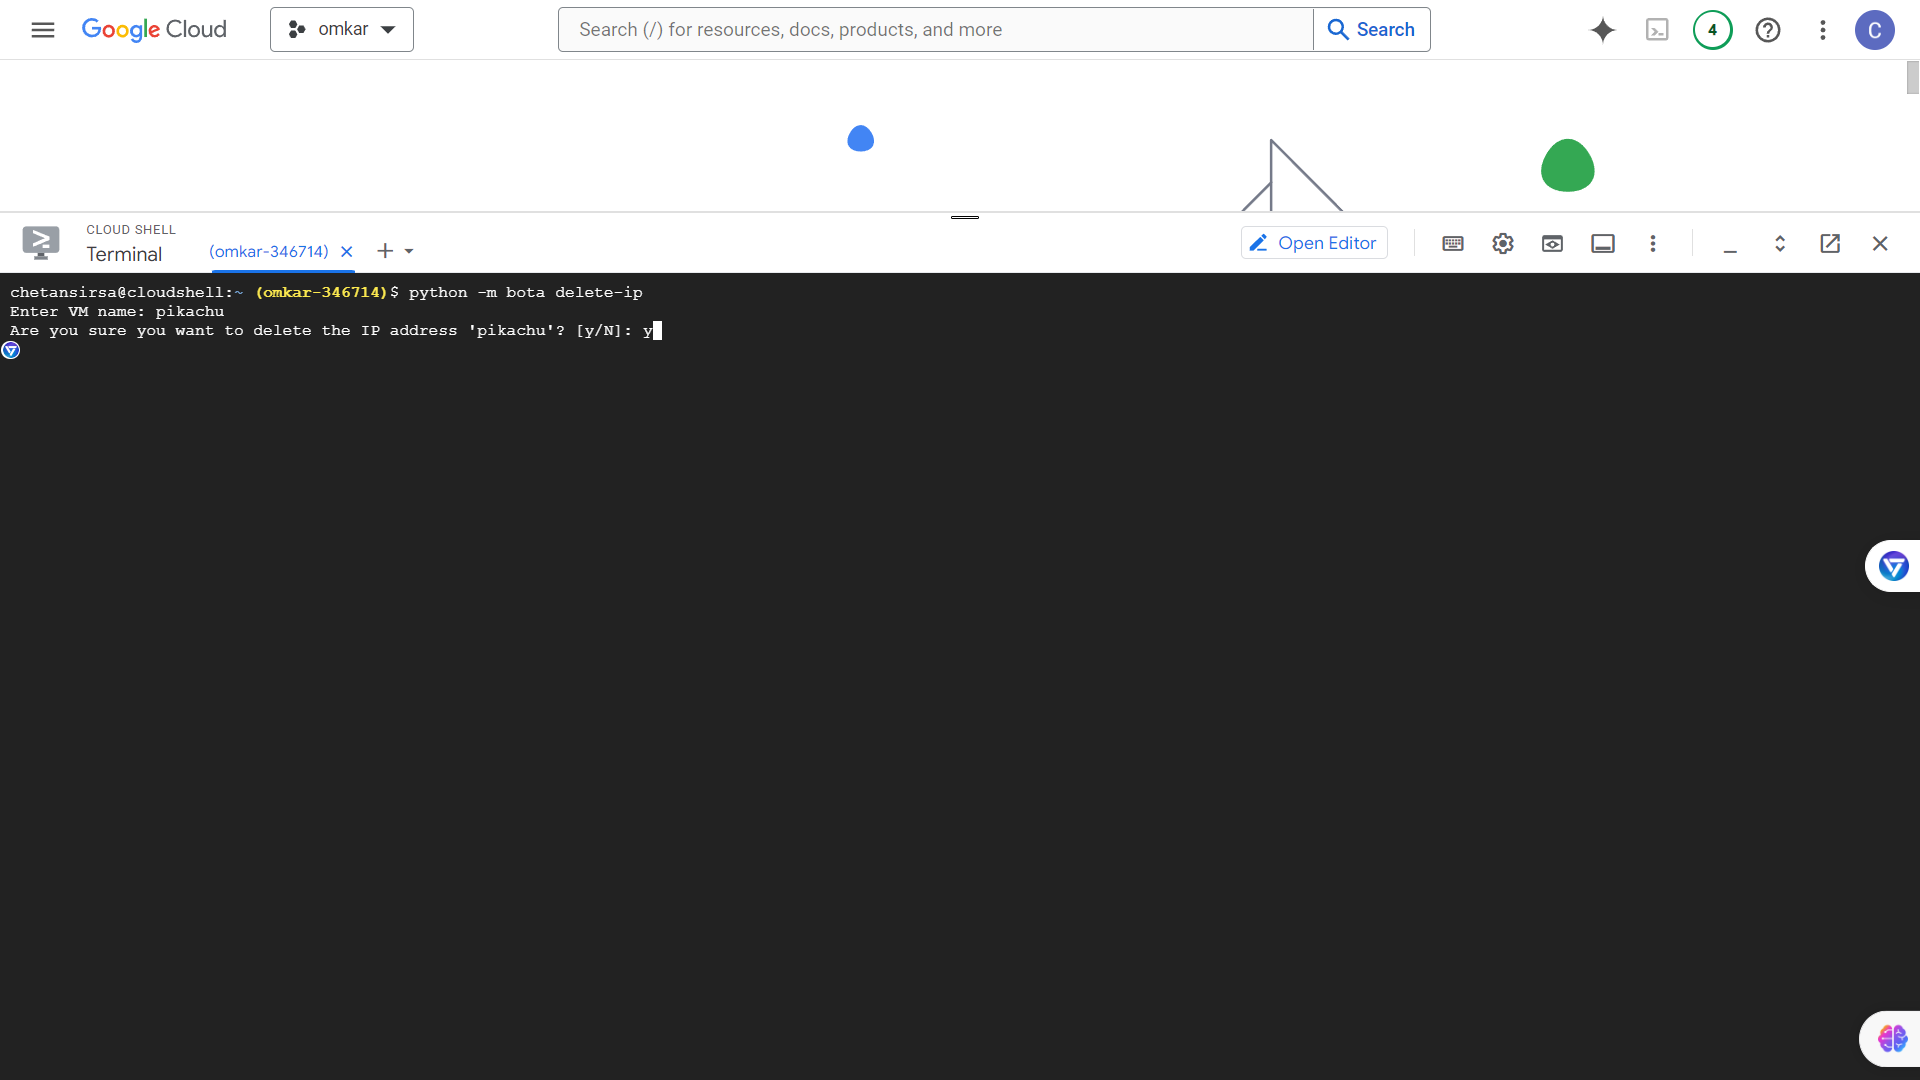Viewport: 1920px width, 1080px height.
Task: Click the blue Search button
Action: 1371,30
